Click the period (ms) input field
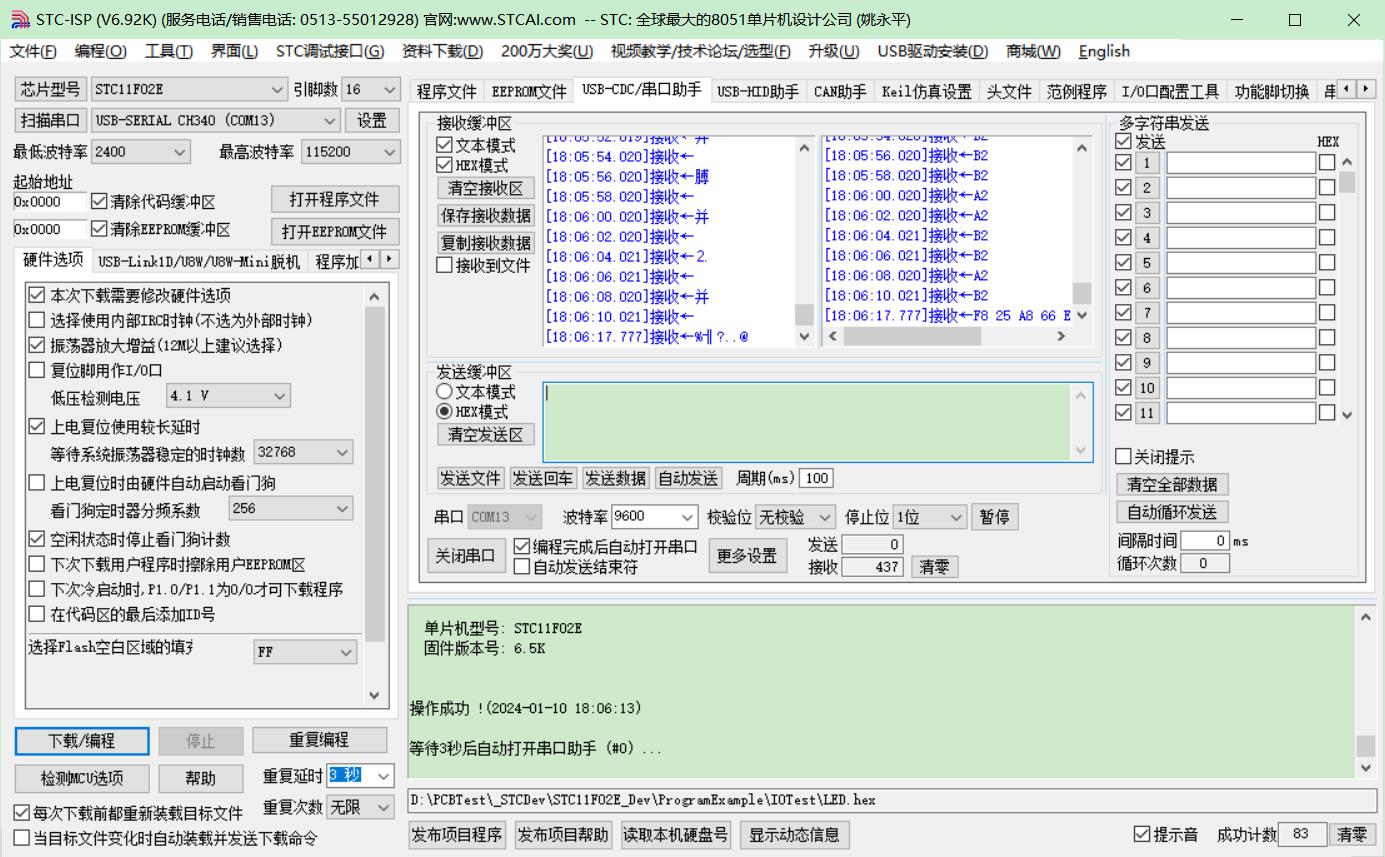The height and width of the screenshot is (857, 1385). 817,478
